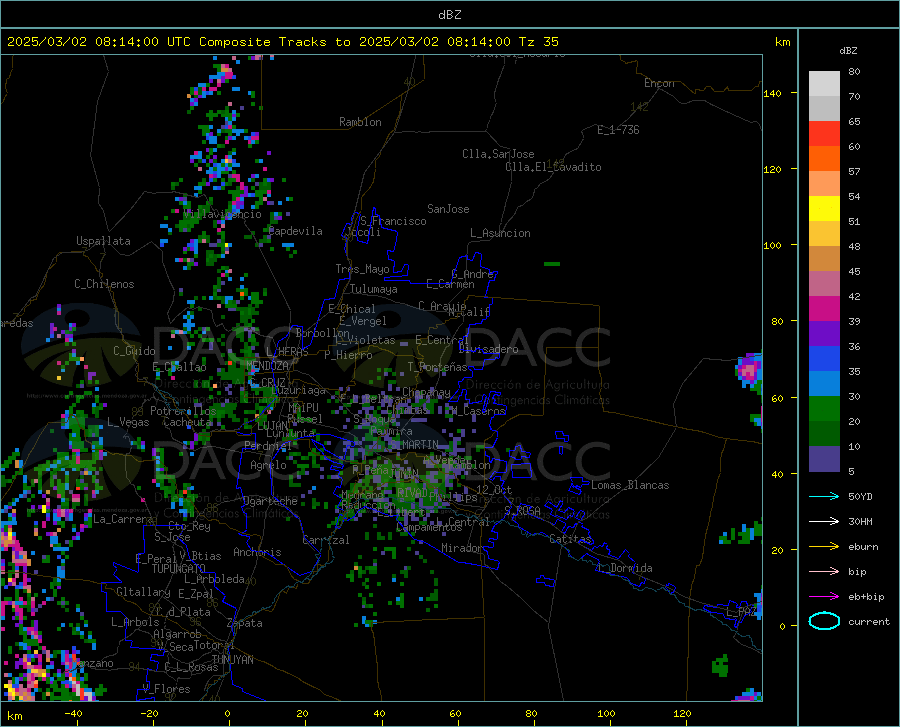The height and width of the screenshot is (727, 900).
Task: Click the Ramblon label near the top
Action: click(x=360, y=122)
